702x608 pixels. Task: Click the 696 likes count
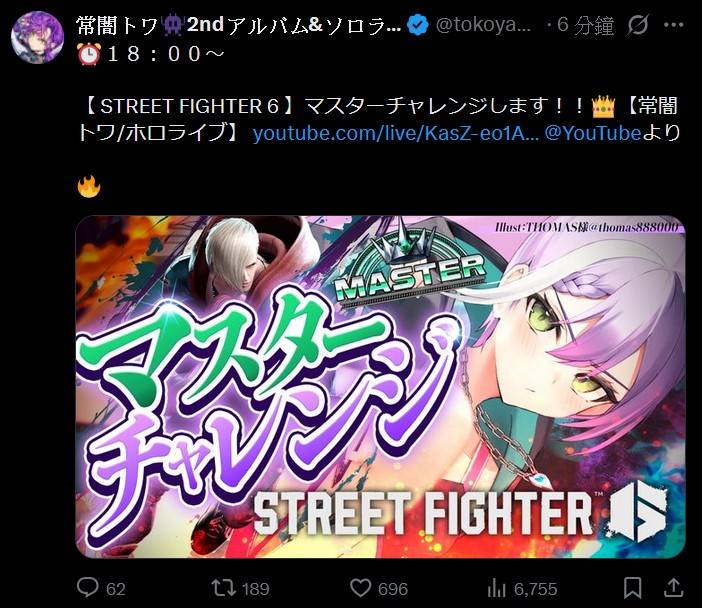[393, 589]
